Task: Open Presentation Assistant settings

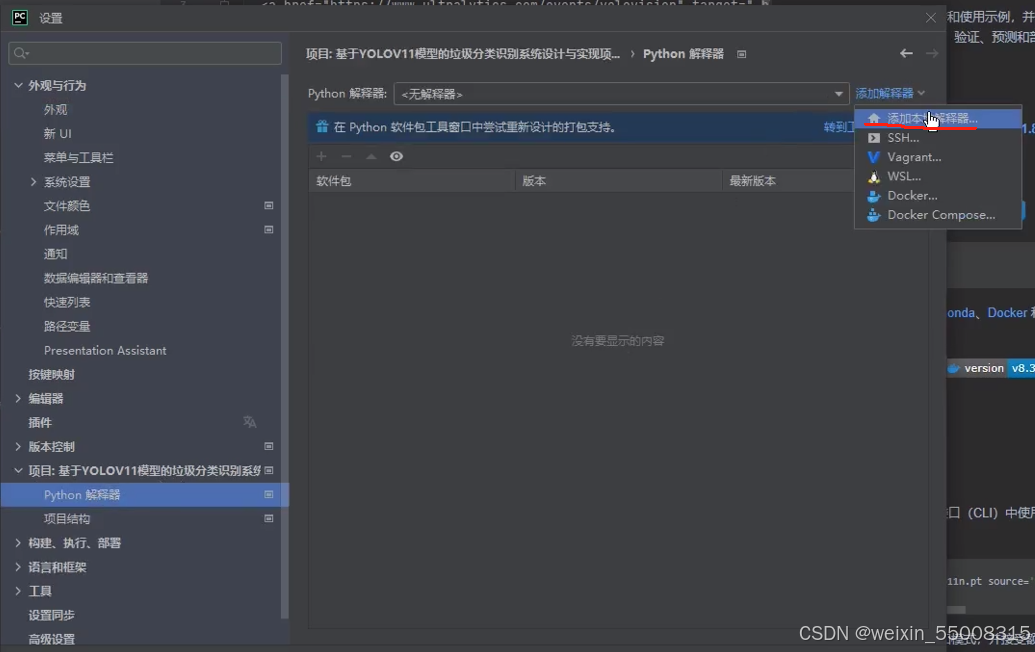Action: [x=105, y=350]
